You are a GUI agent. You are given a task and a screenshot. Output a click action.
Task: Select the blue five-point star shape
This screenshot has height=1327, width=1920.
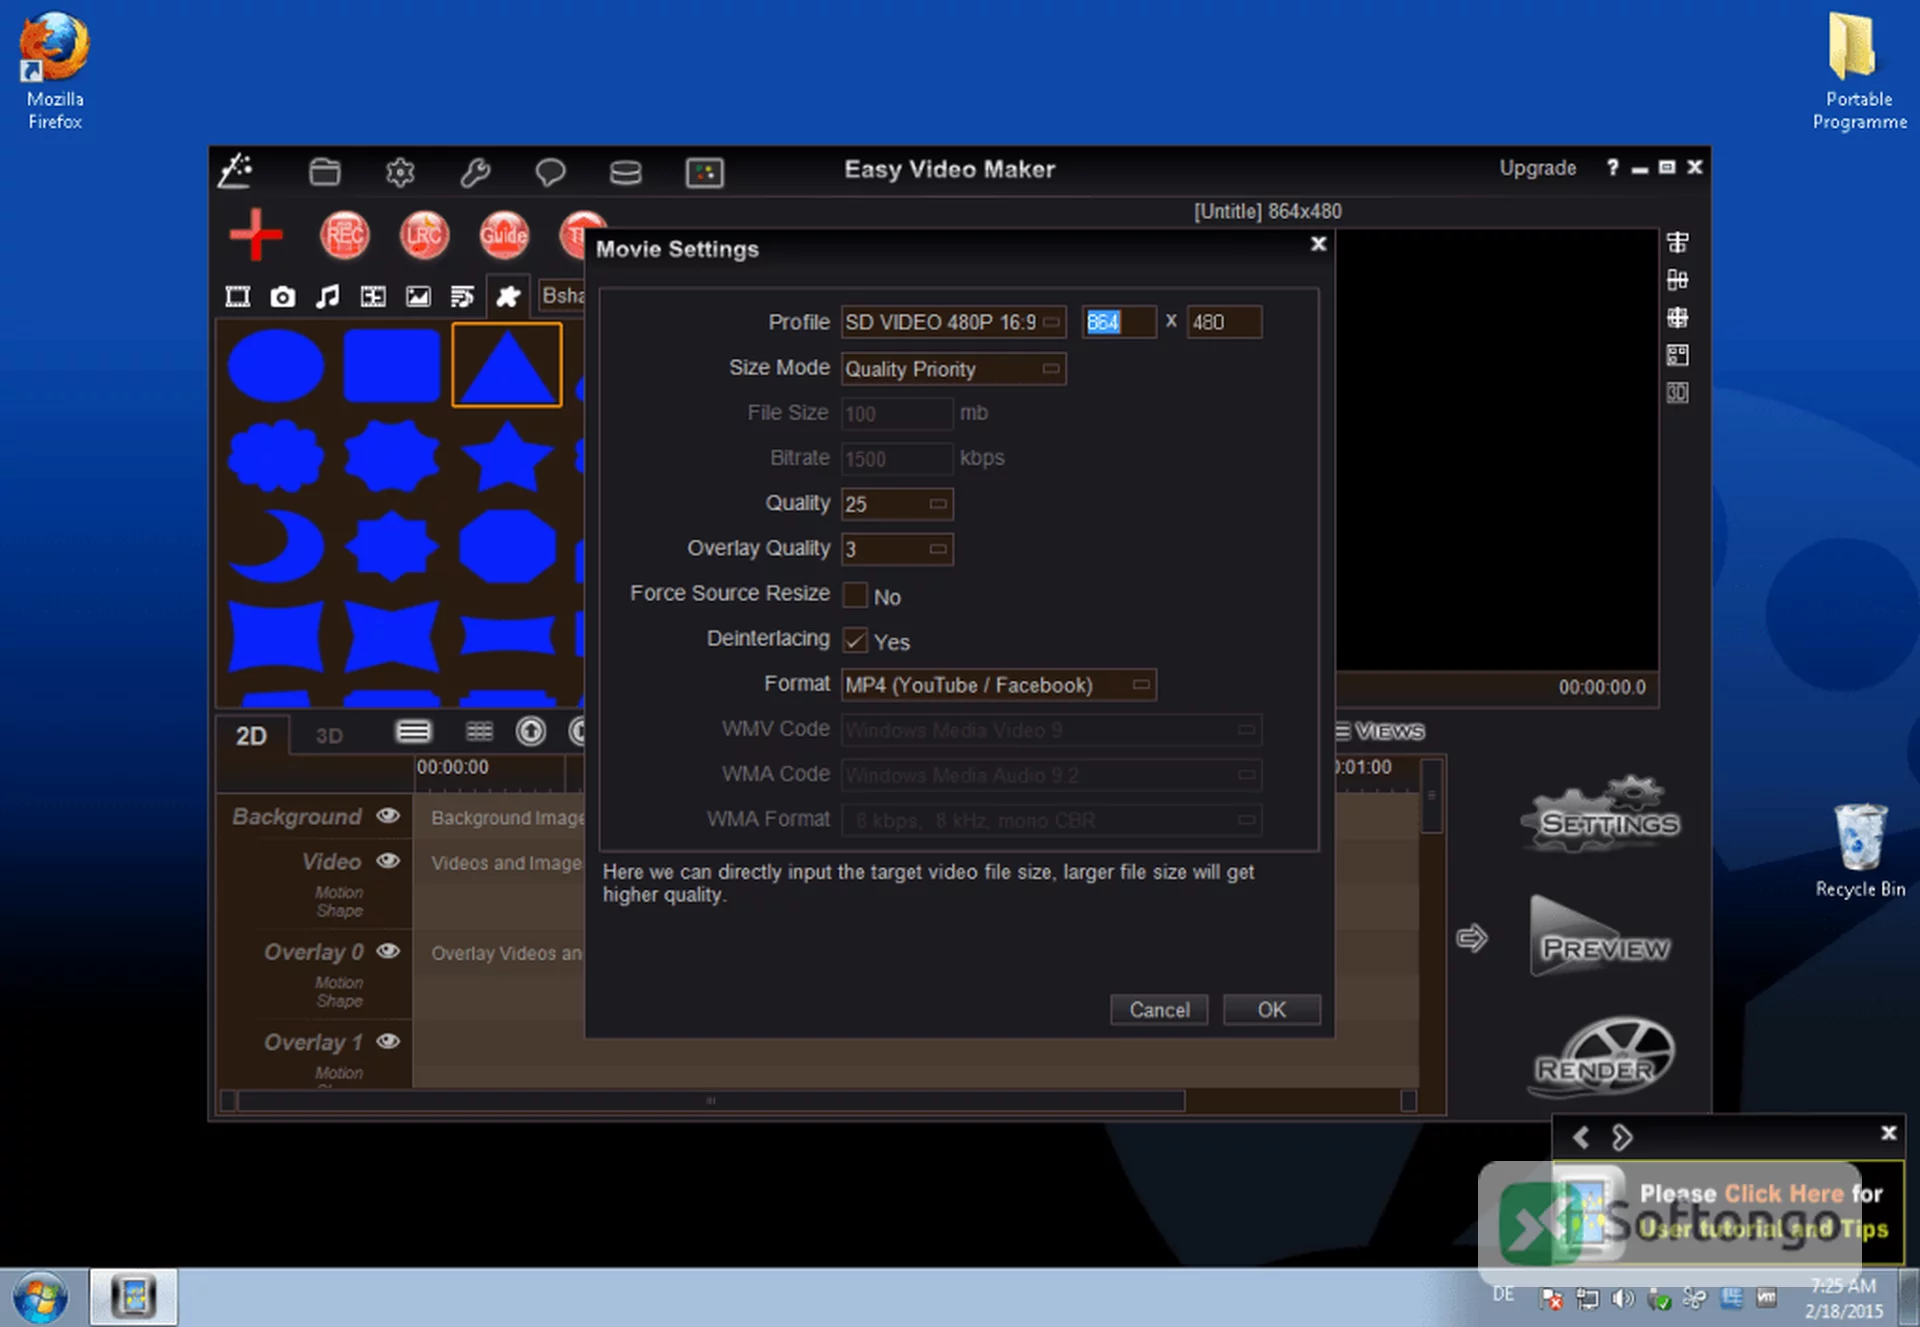tap(507, 456)
